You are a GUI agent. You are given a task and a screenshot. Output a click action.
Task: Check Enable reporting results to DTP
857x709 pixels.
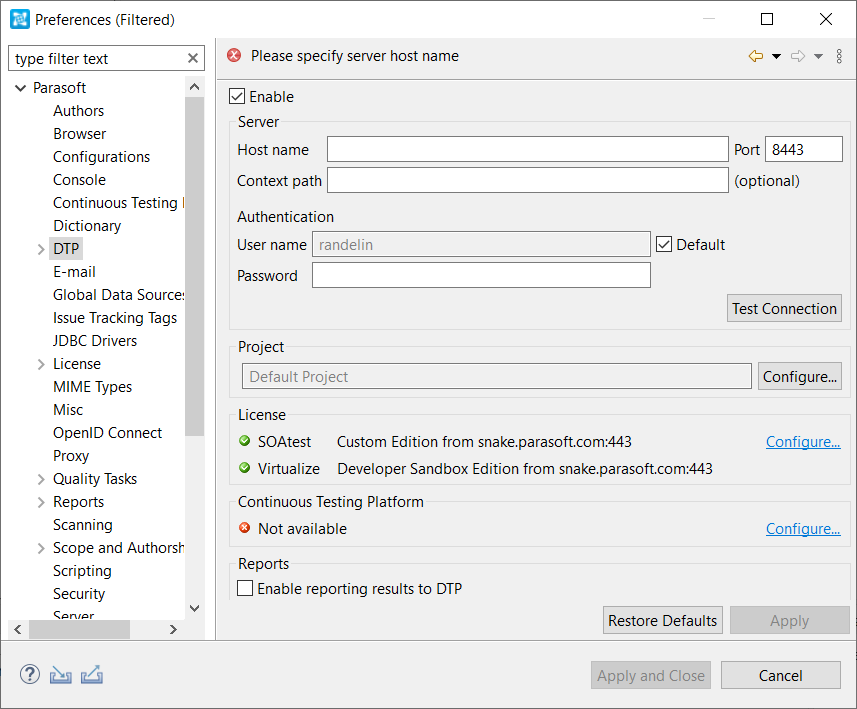click(245, 588)
